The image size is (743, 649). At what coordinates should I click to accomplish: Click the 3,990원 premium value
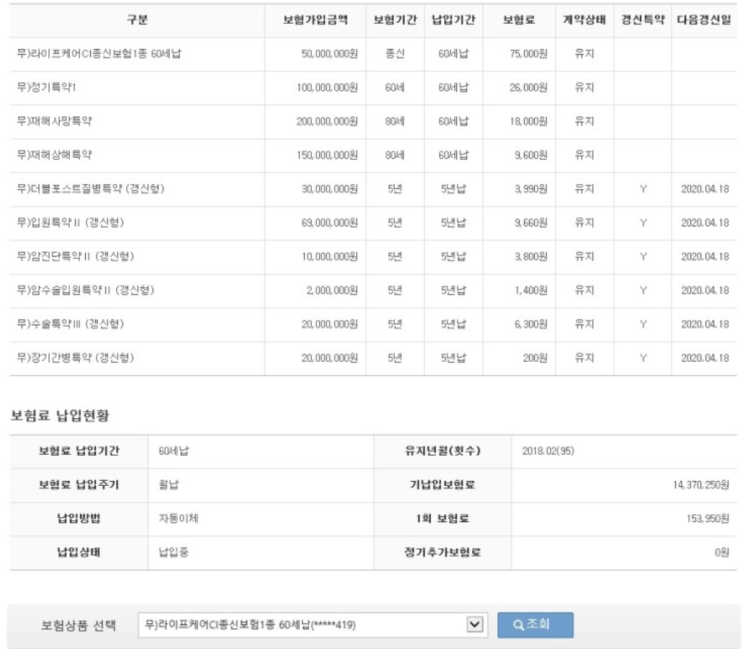point(531,189)
